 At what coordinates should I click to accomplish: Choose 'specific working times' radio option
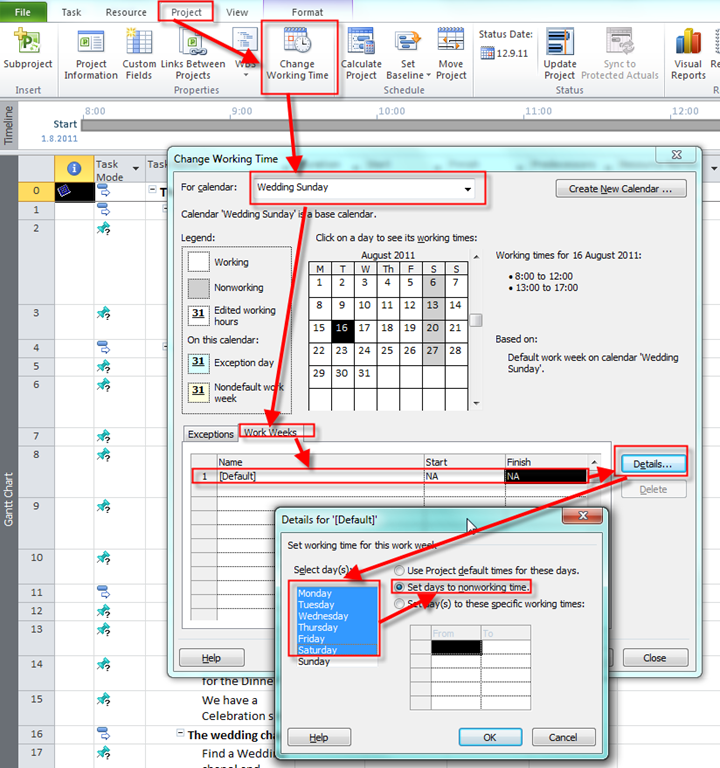401,604
